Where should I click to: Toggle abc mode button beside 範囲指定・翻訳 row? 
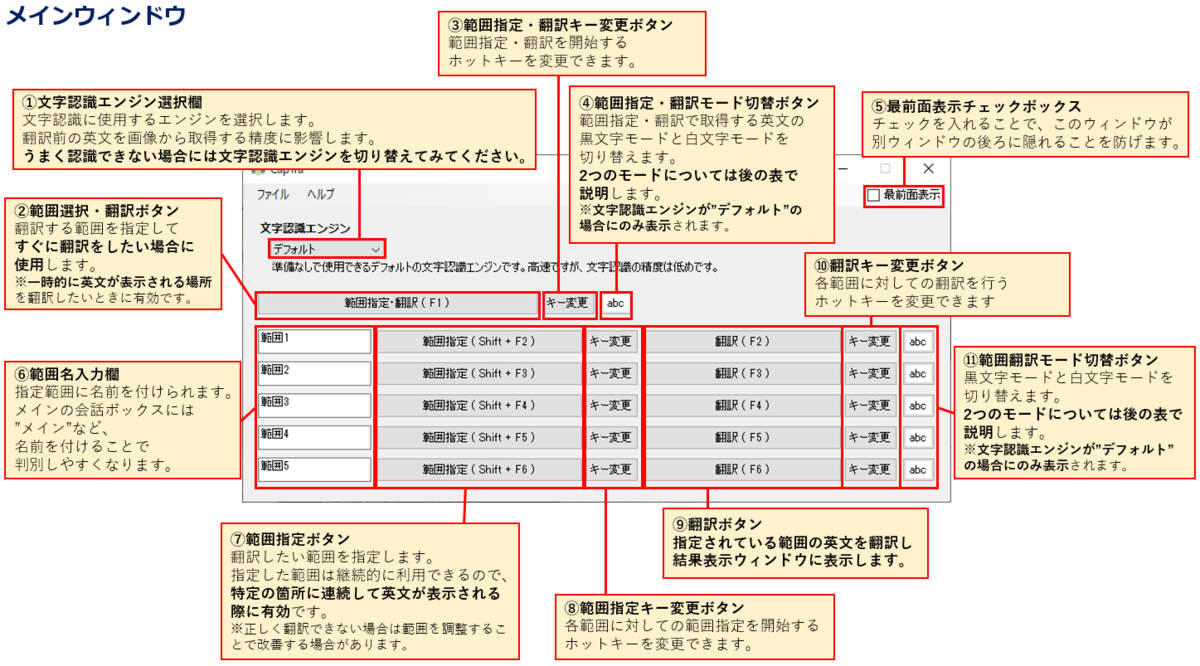618,303
